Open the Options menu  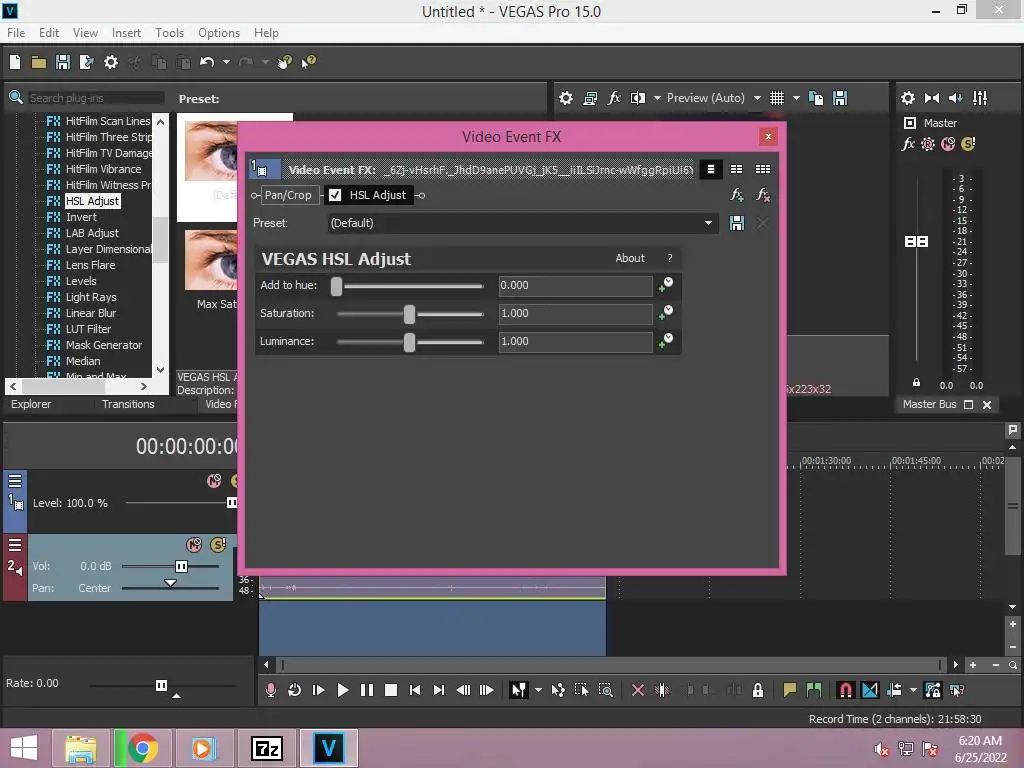coord(219,33)
